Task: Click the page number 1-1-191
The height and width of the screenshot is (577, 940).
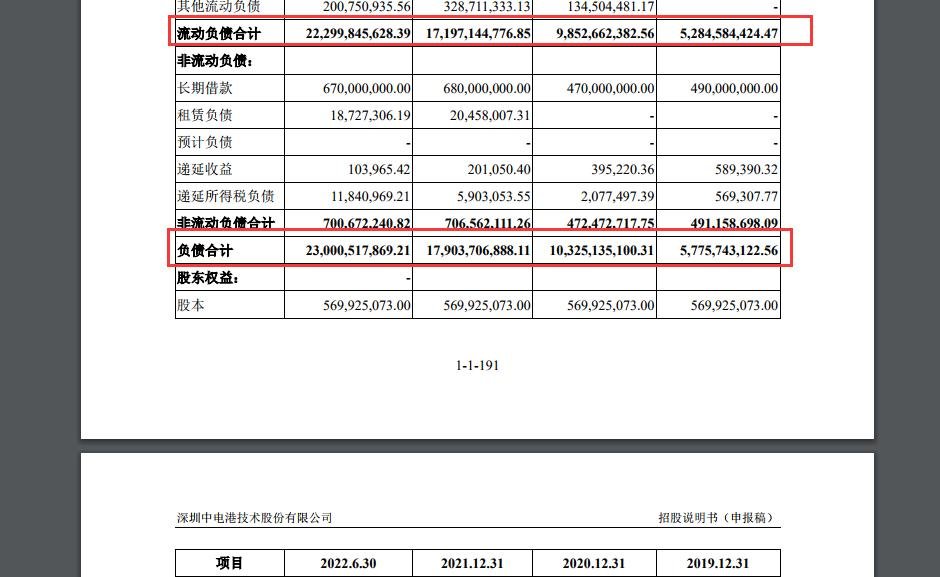Action: point(476,365)
